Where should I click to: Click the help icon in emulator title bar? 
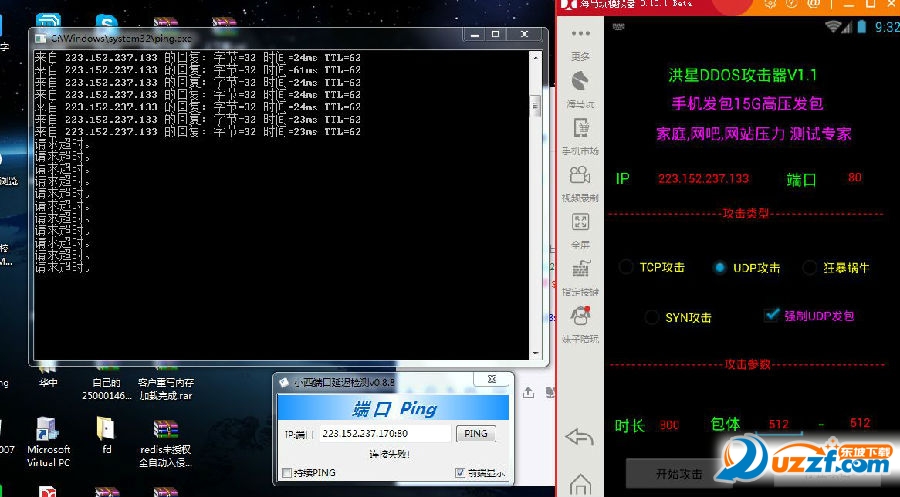(792, 4)
